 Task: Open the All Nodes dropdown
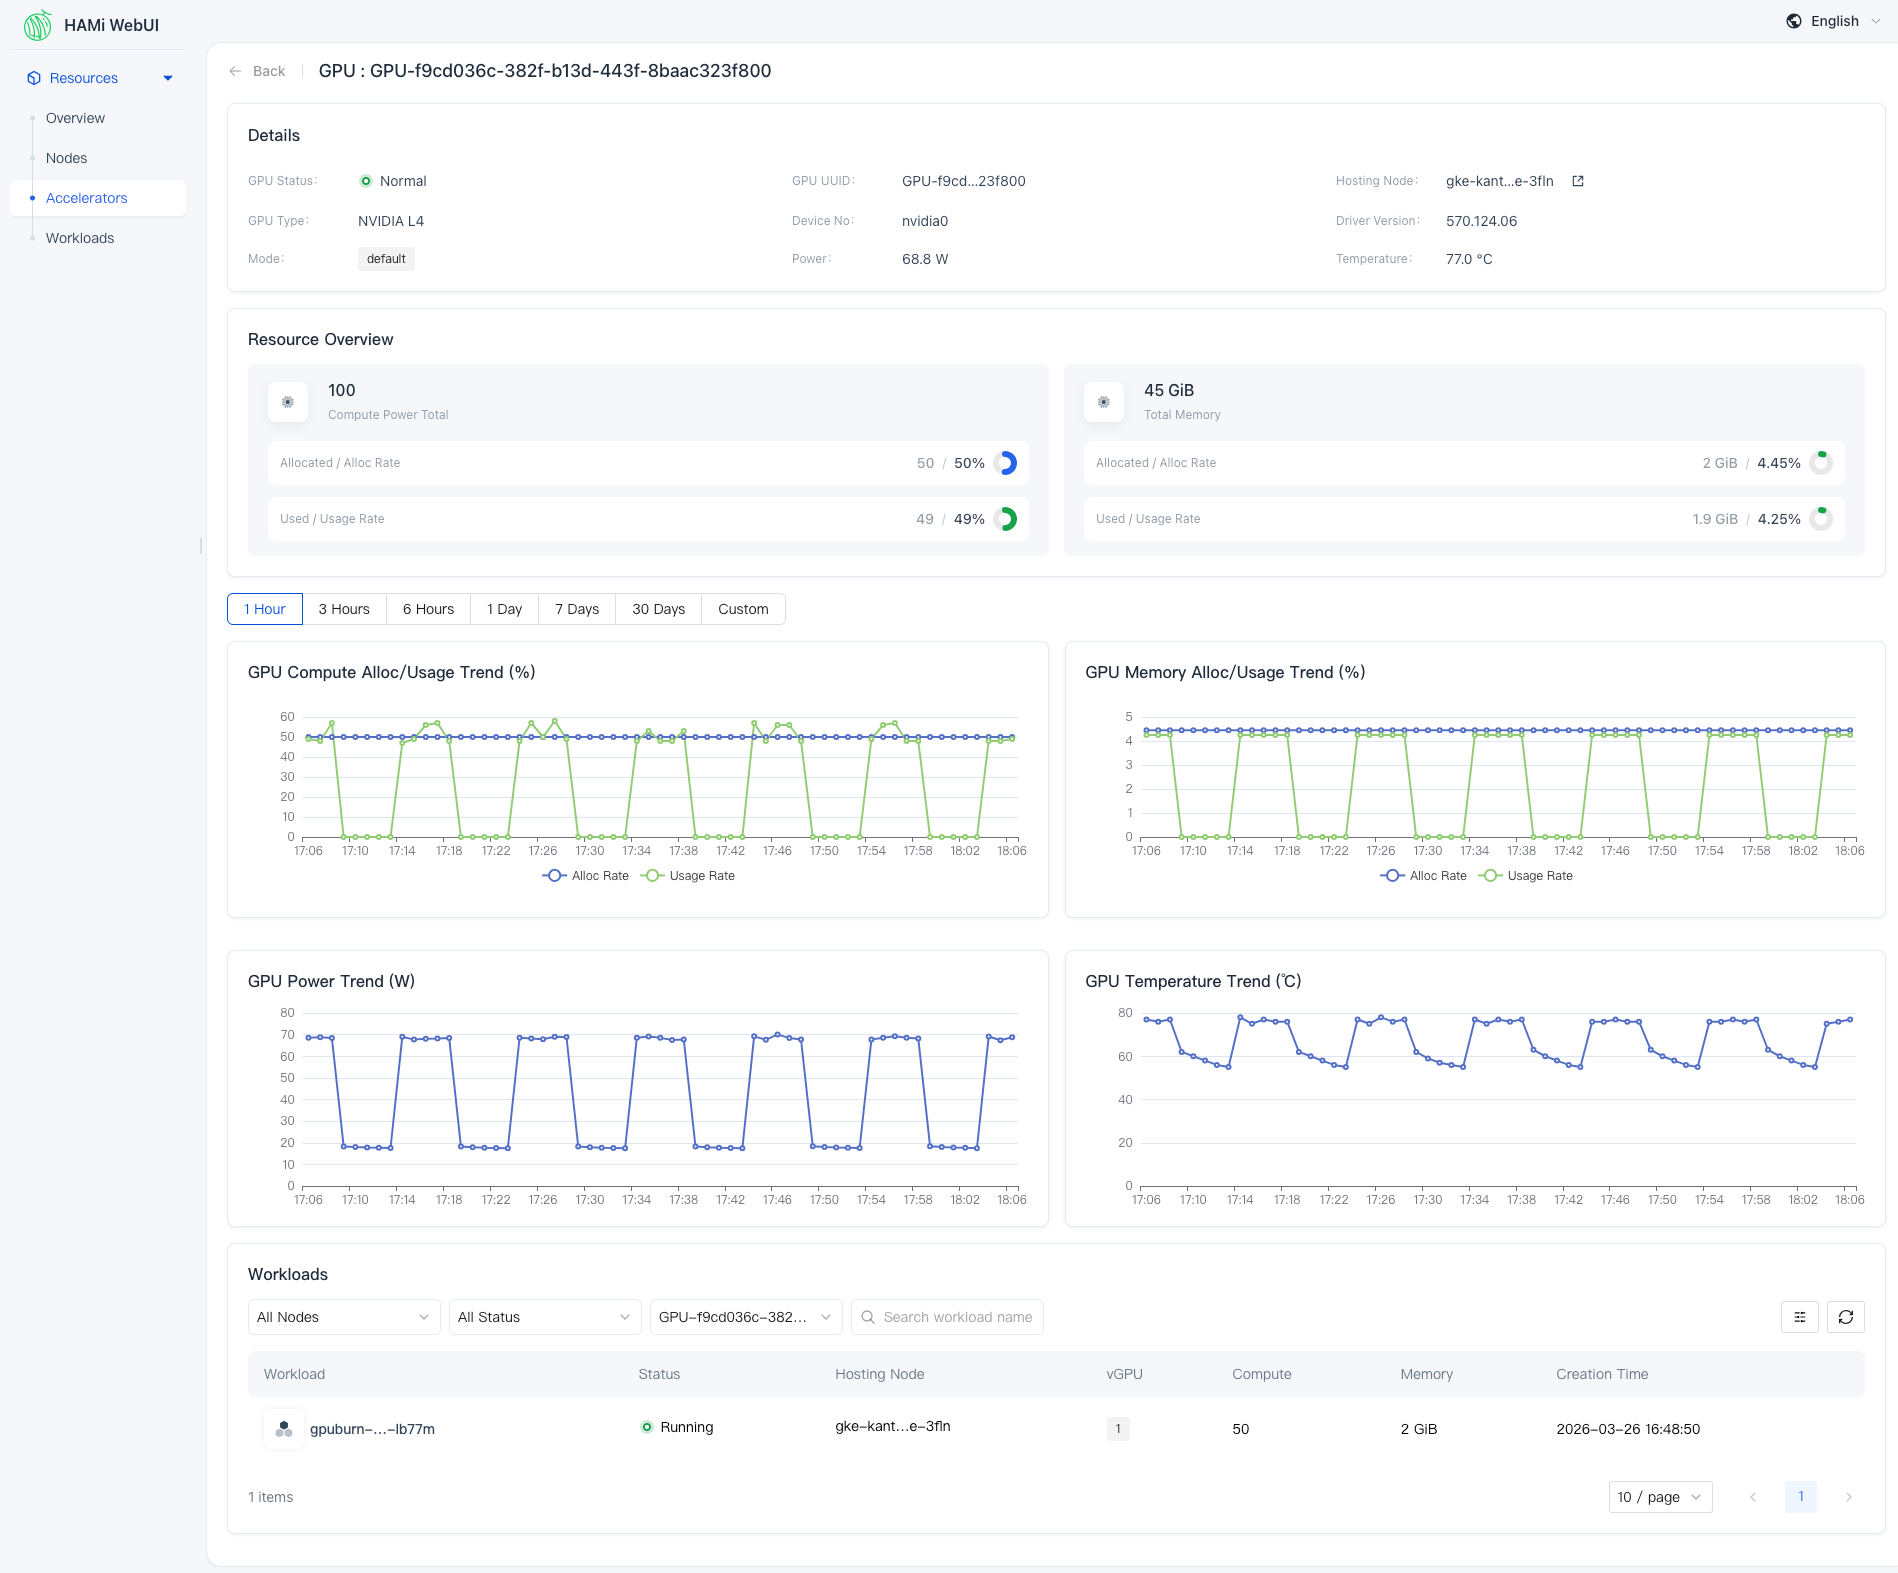coord(343,1317)
